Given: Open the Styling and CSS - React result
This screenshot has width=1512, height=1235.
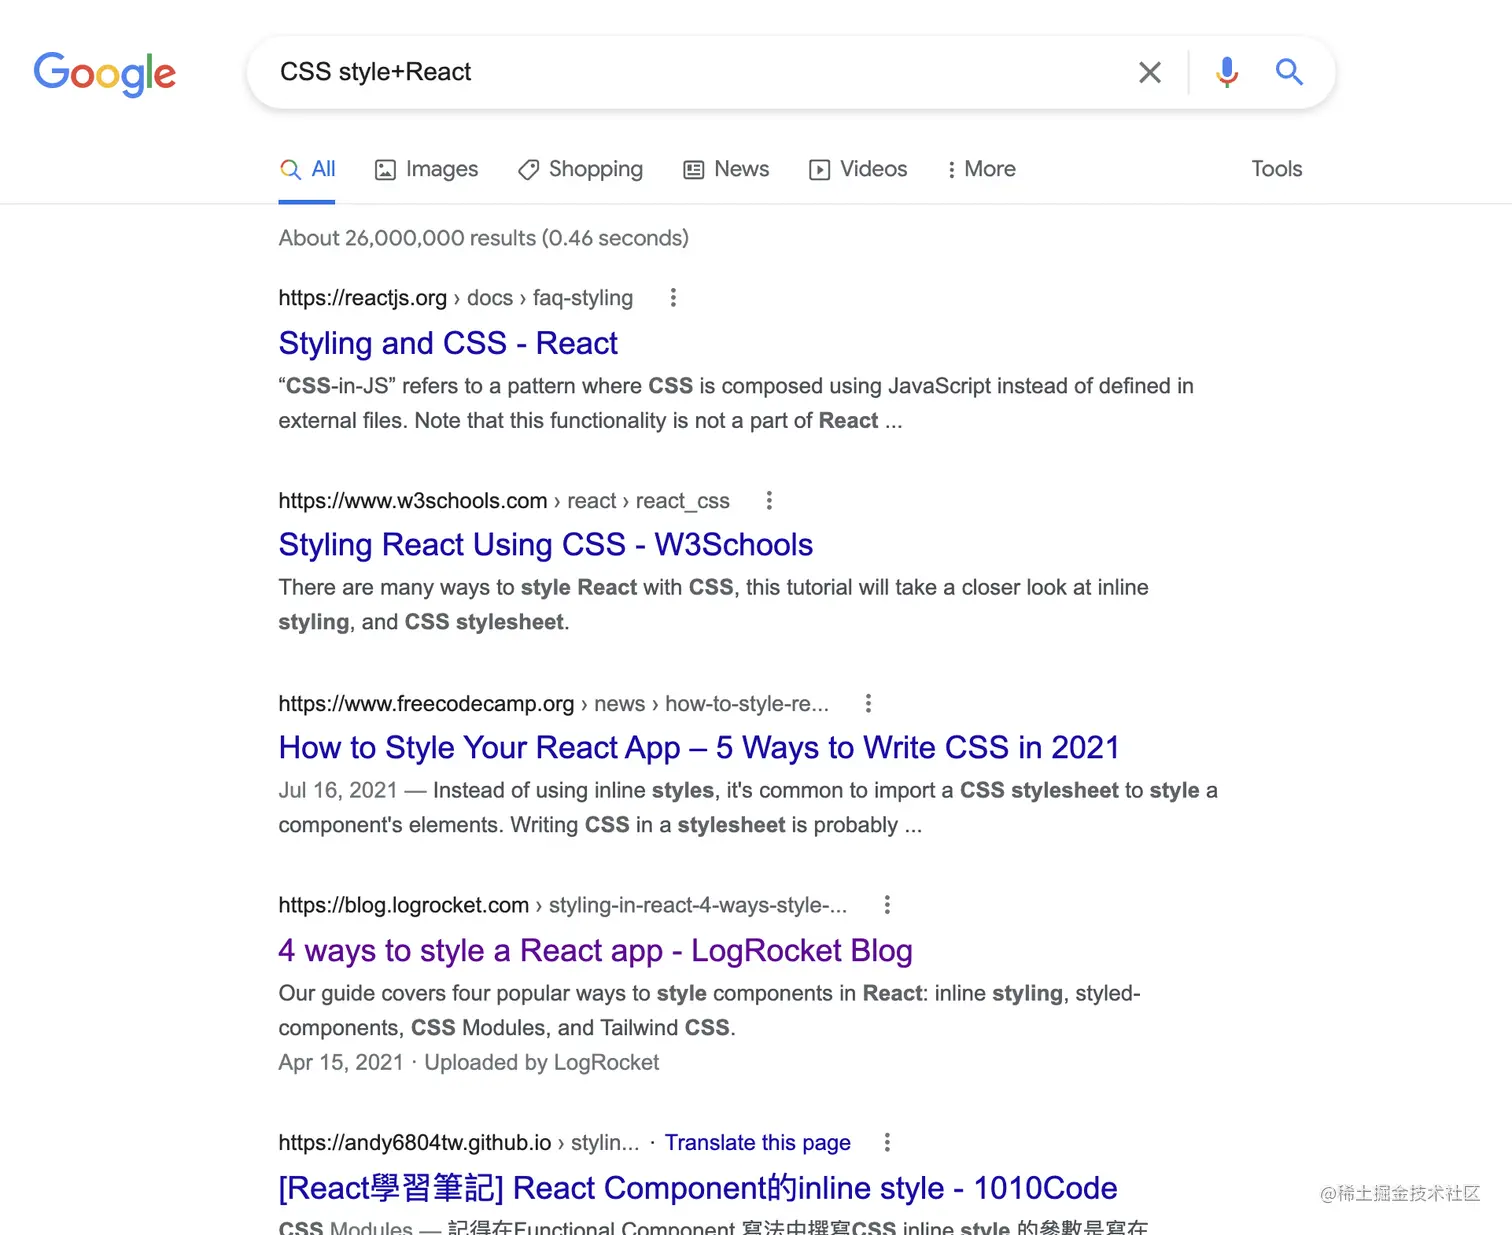Looking at the screenshot, I should click(x=448, y=343).
